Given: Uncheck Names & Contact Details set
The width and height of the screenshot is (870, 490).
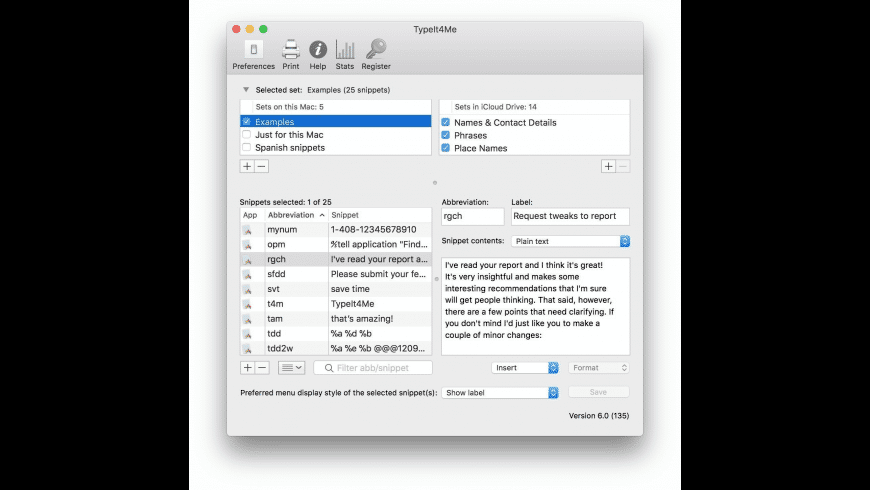Looking at the screenshot, I should [x=446, y=122].
